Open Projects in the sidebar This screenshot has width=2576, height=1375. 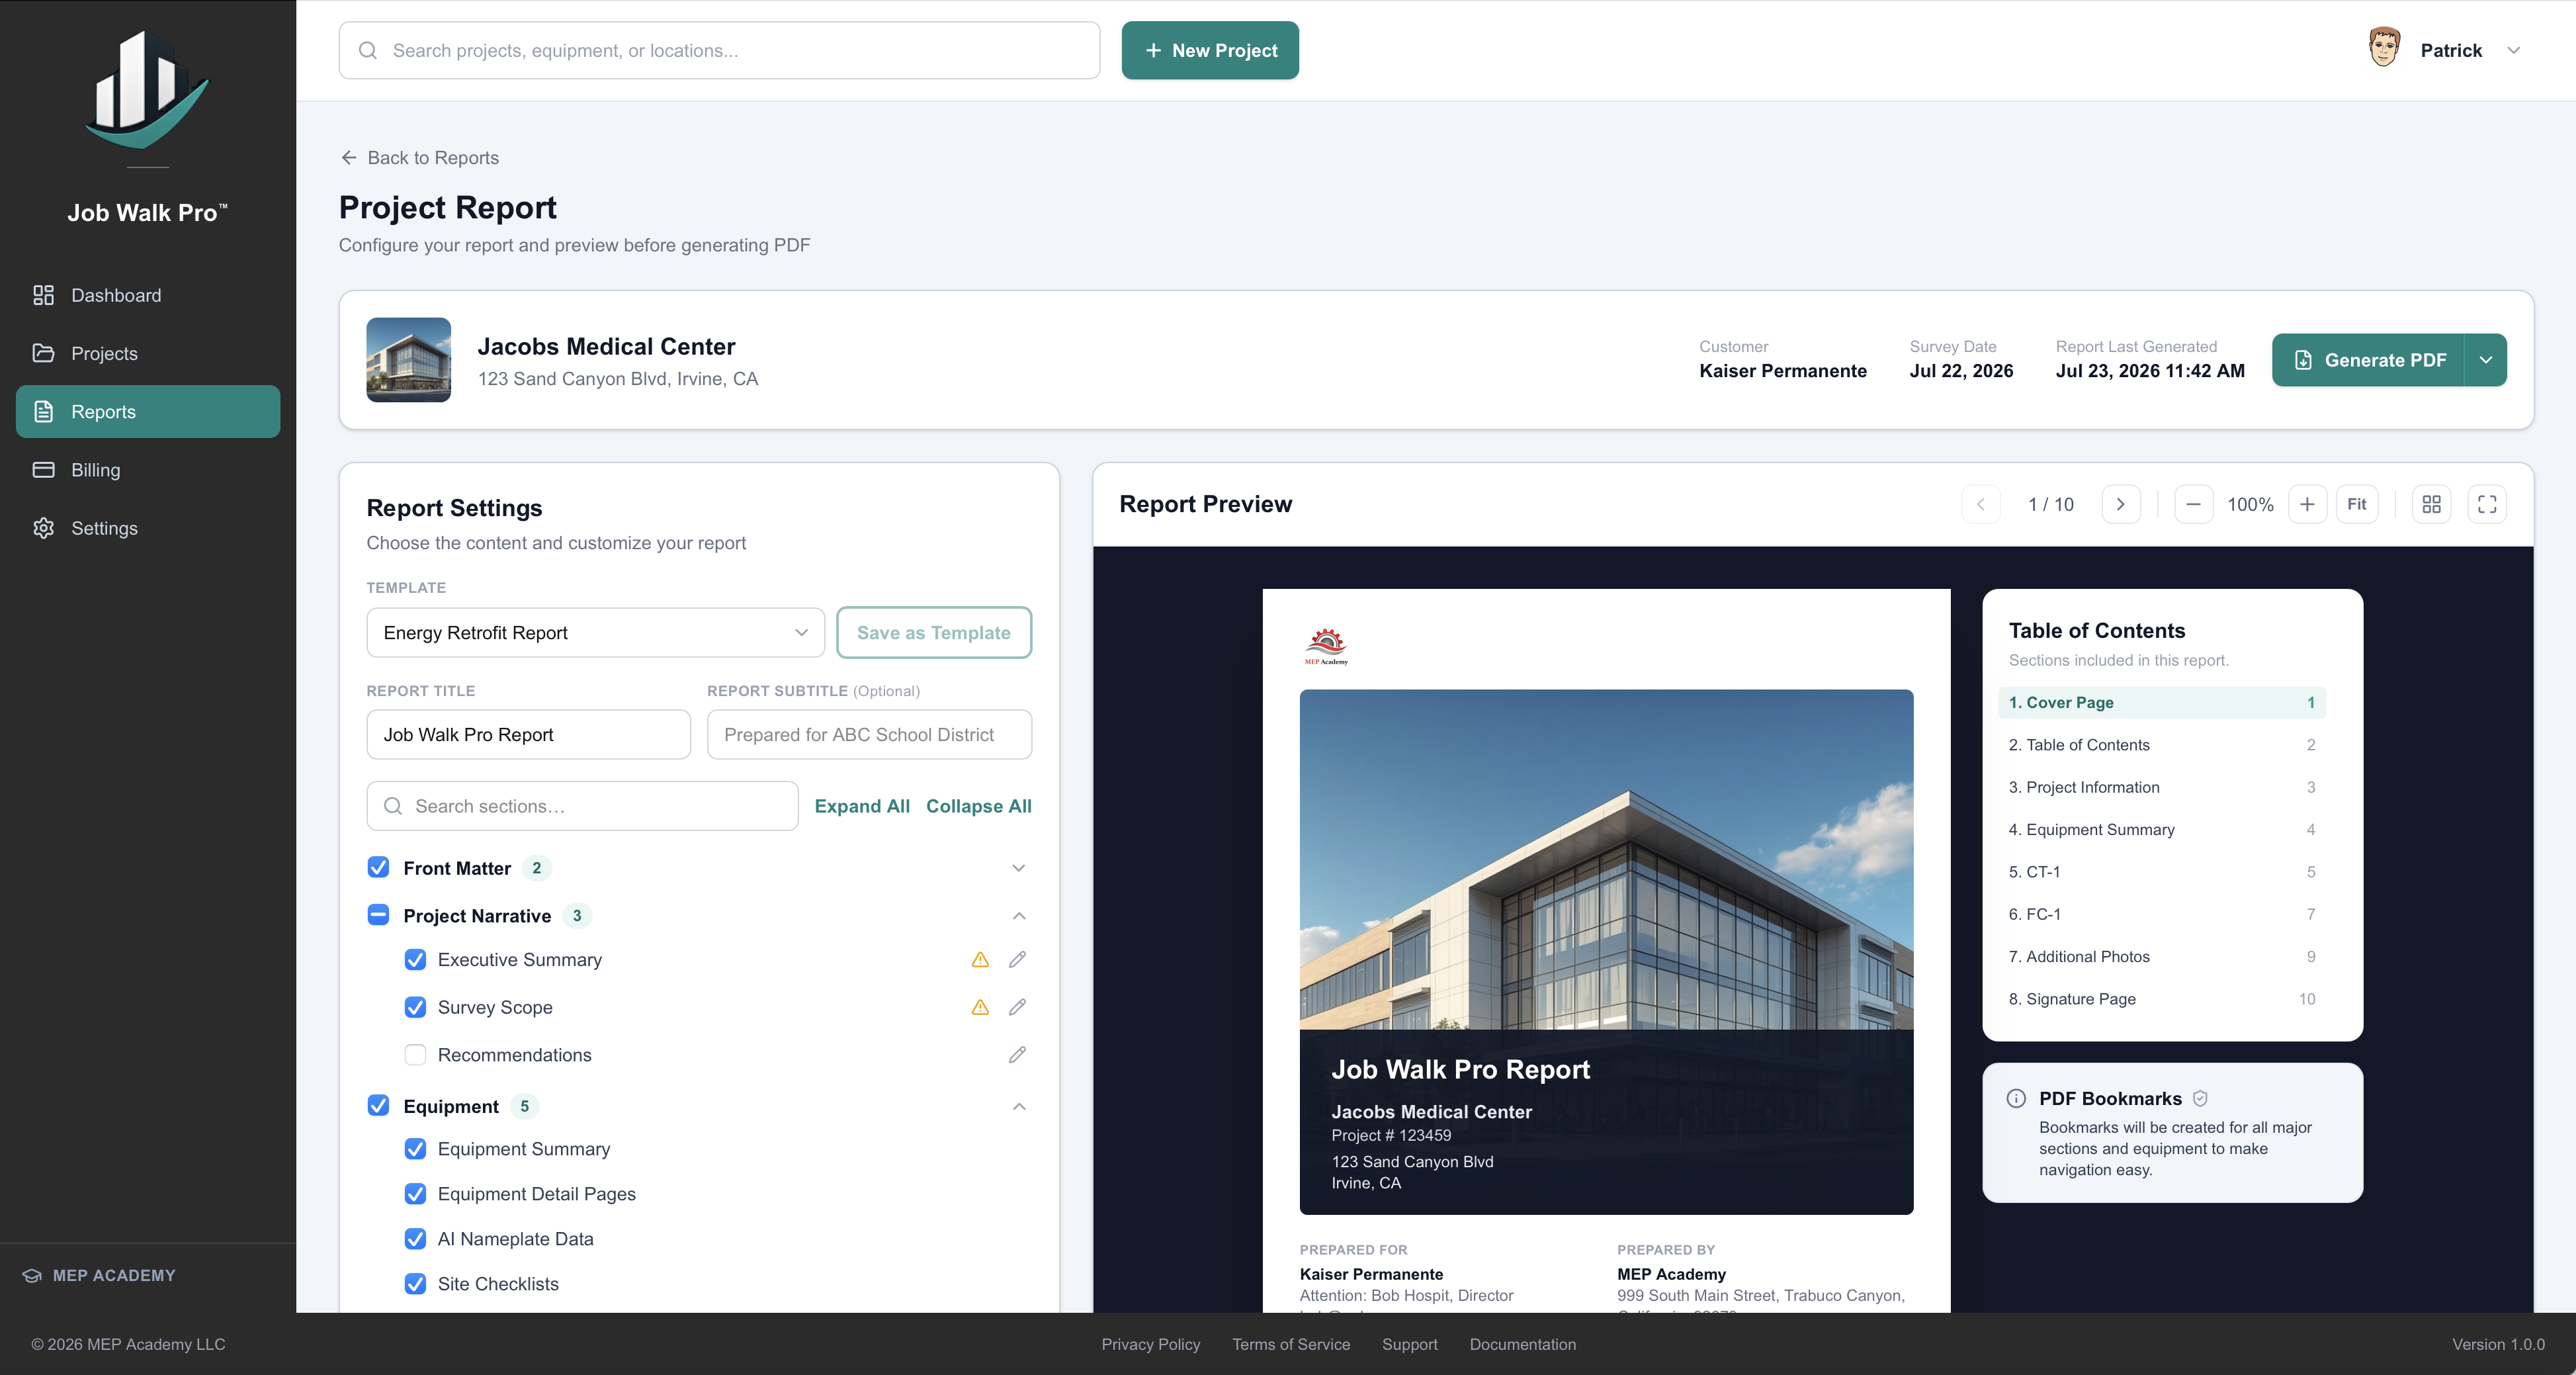(148, 353)
